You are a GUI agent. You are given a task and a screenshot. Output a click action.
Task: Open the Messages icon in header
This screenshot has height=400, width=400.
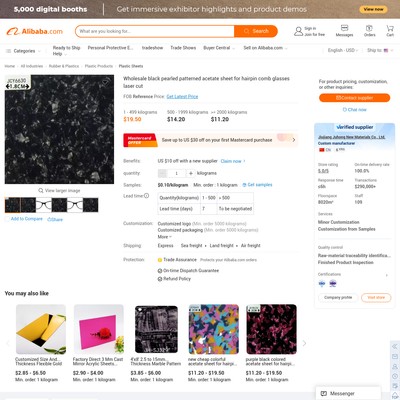pyautogui.click(x=344, y=28)
